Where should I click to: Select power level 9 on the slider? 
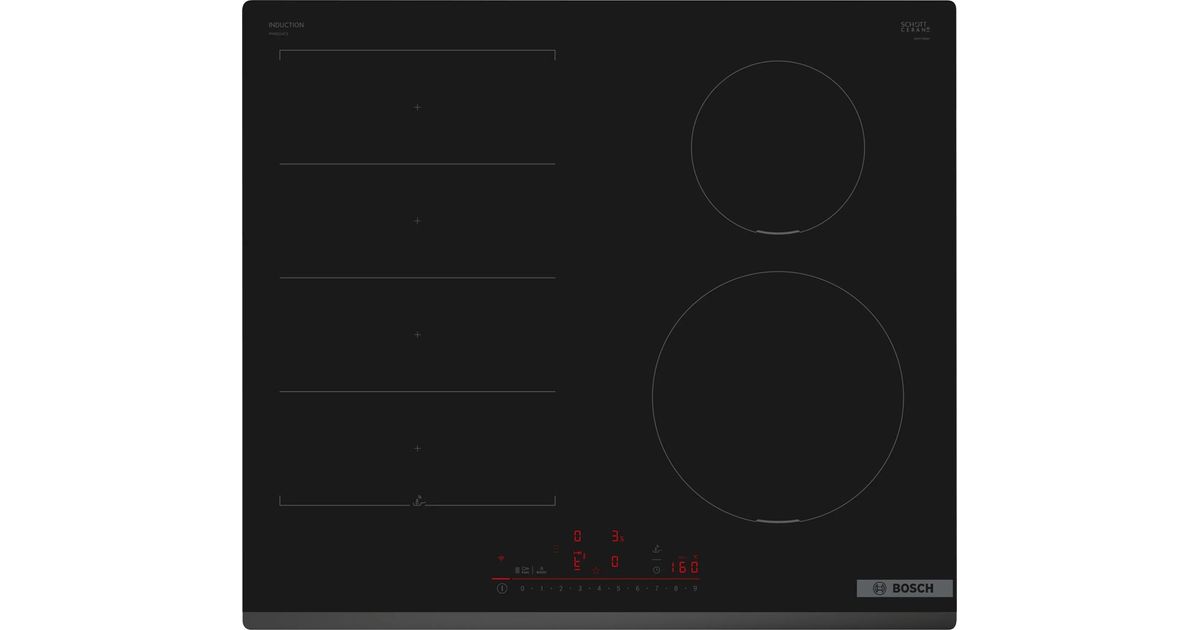[695, 588]
